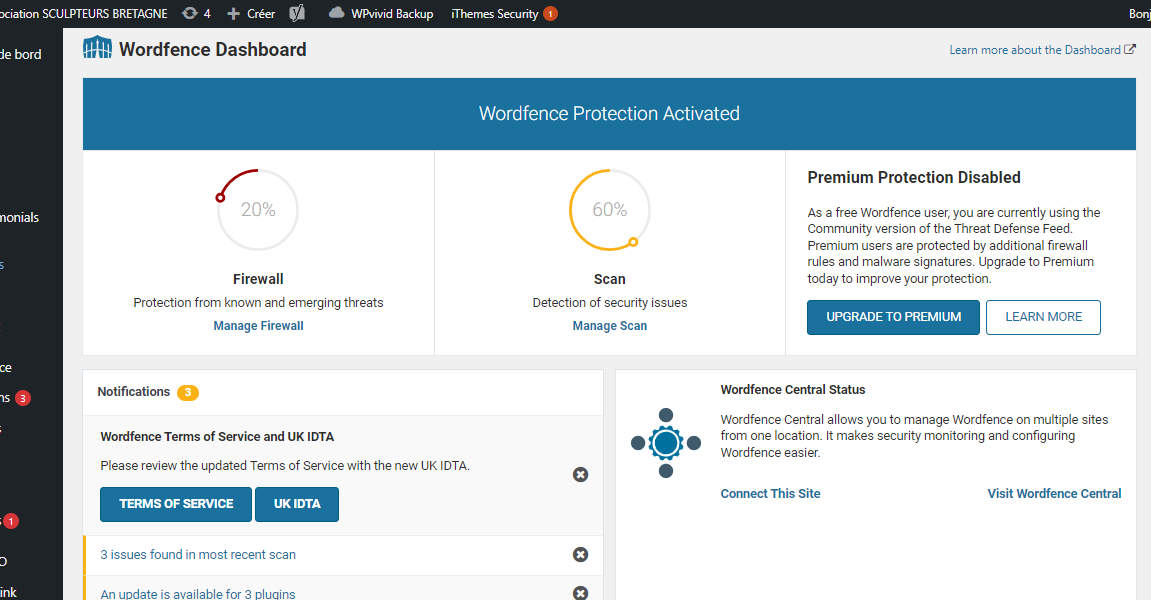Open iThemes Security toolbar menu

tap(495, 14)
